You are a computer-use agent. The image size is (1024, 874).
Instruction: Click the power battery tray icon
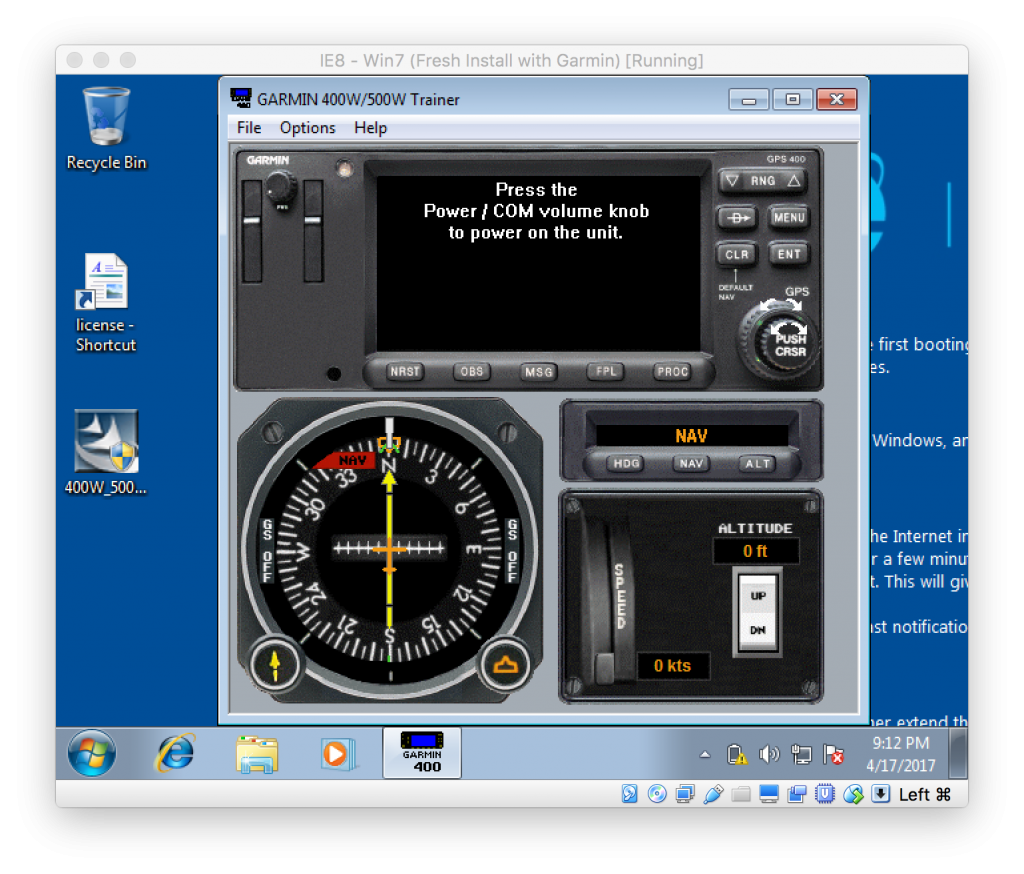(737, 754)
